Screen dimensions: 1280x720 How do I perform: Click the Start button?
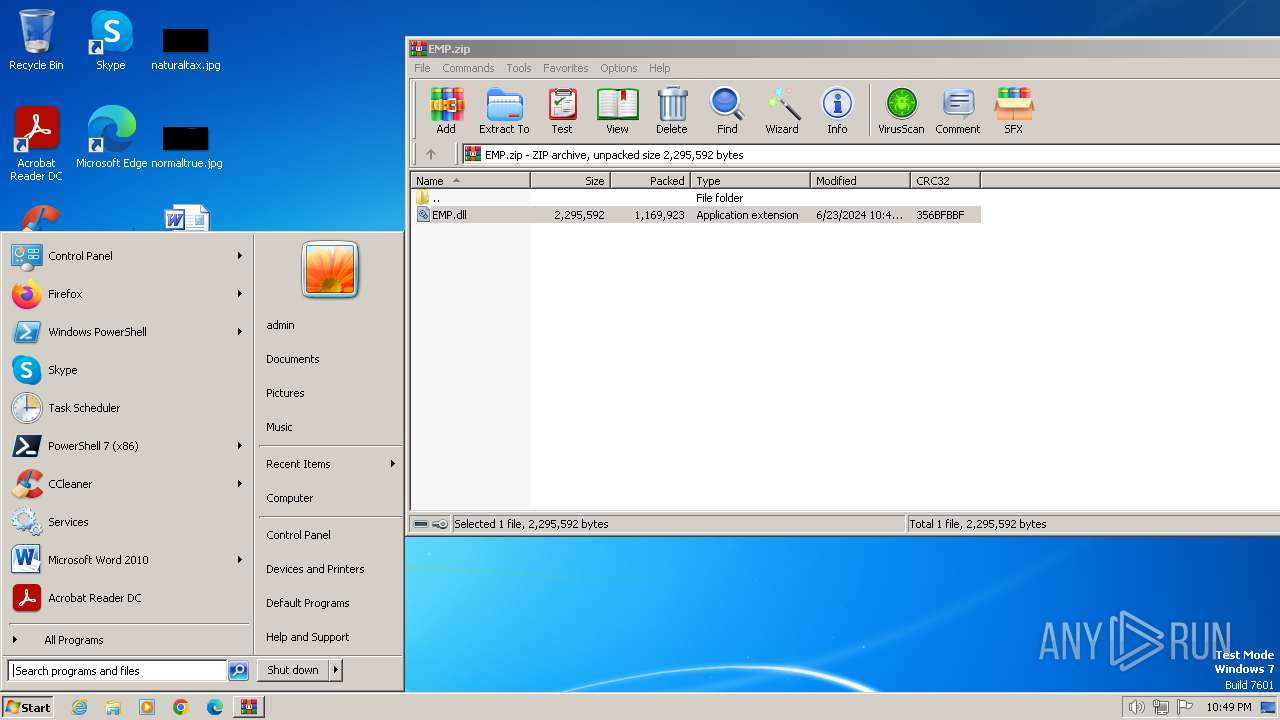pos(28,707)
